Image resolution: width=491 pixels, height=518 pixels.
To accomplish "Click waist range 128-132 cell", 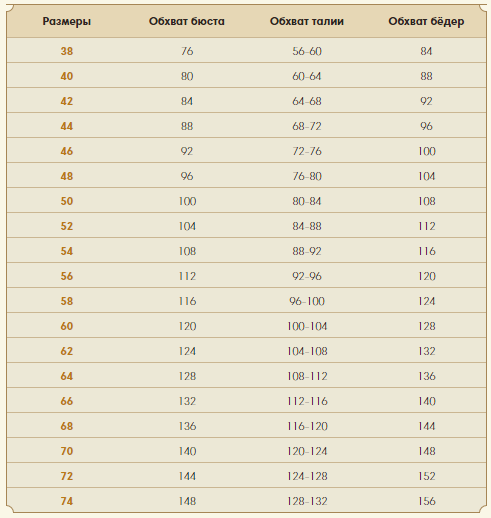I will [x=307, y=501].
